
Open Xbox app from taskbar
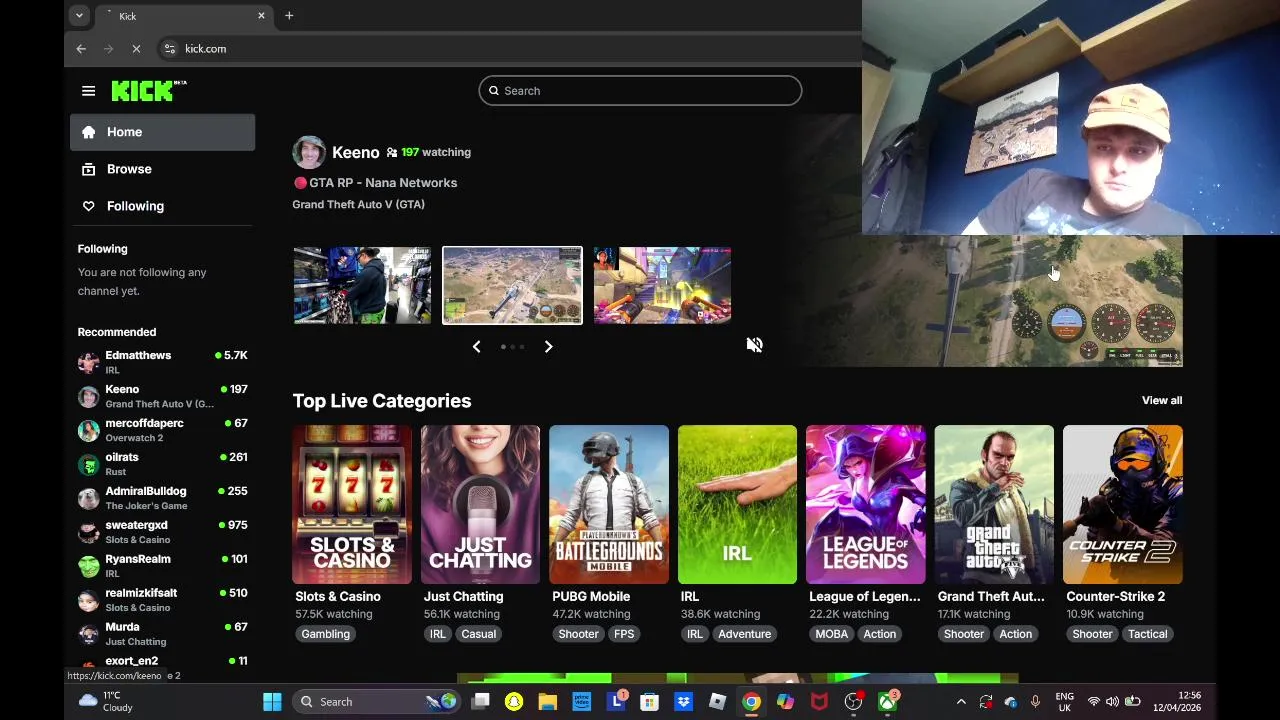(887, 701)
